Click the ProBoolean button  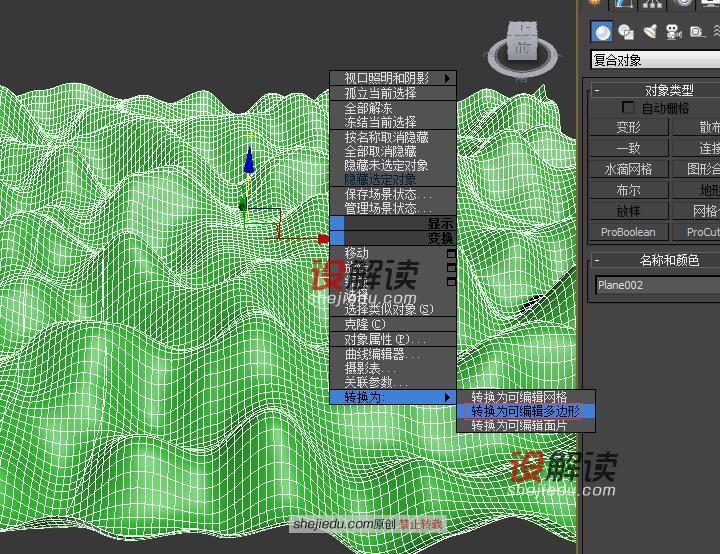coord(628,232)
